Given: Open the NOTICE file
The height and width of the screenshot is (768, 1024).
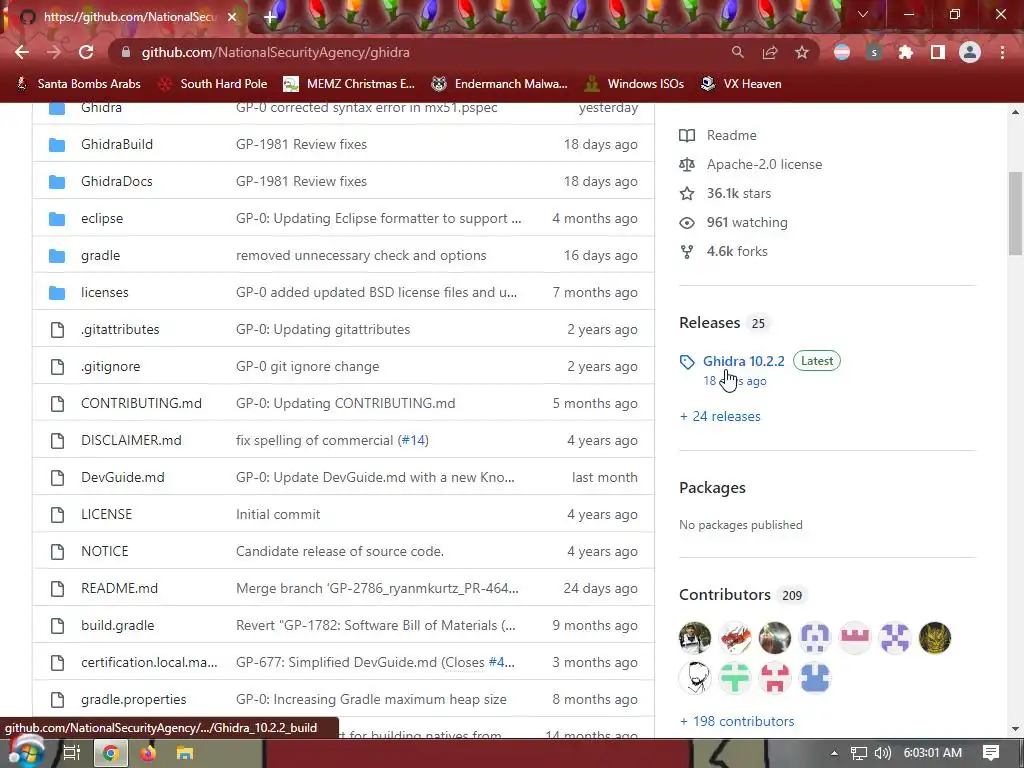Looking at the screenshot, I should click(104, 552).
